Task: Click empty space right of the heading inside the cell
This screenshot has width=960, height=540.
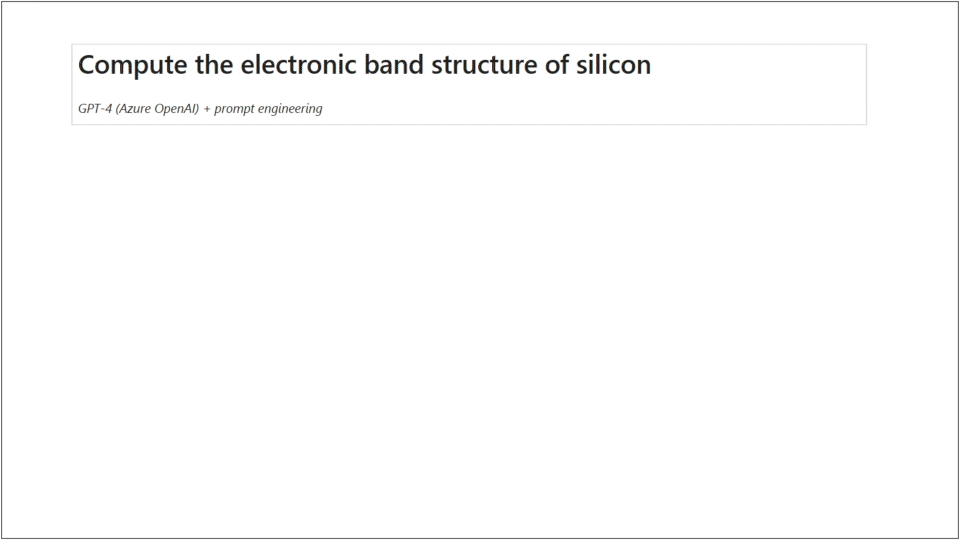Action: [x=760, y=65]
